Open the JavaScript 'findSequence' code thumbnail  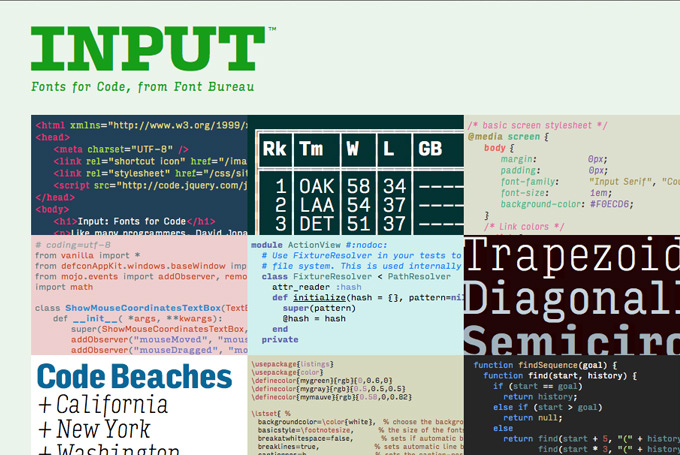coord(572,405)
